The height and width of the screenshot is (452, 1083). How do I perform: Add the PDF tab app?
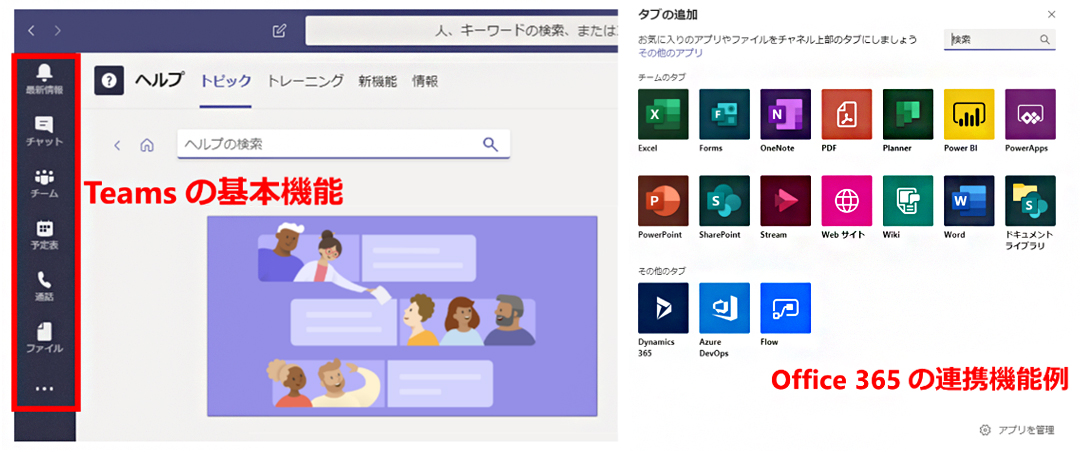(847, 114)
